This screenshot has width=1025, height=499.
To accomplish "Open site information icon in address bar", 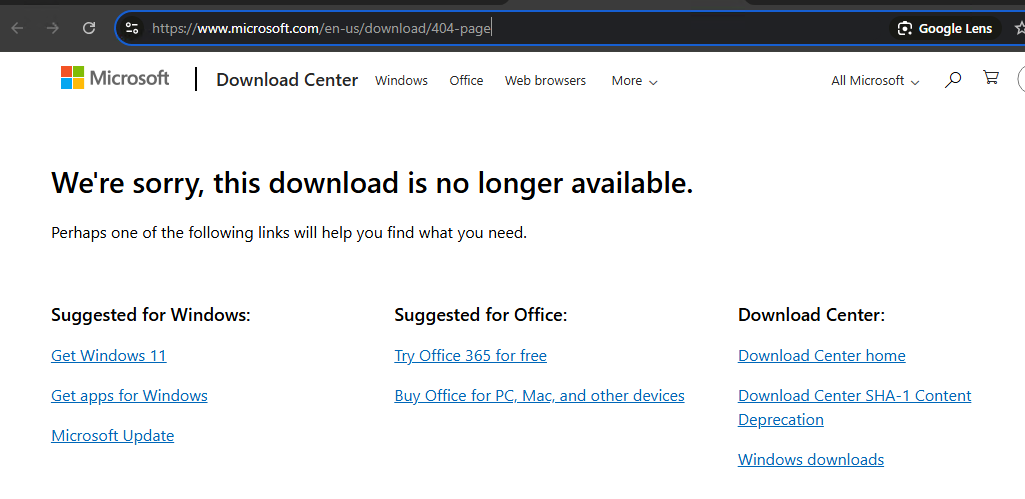I will point(132,28).
